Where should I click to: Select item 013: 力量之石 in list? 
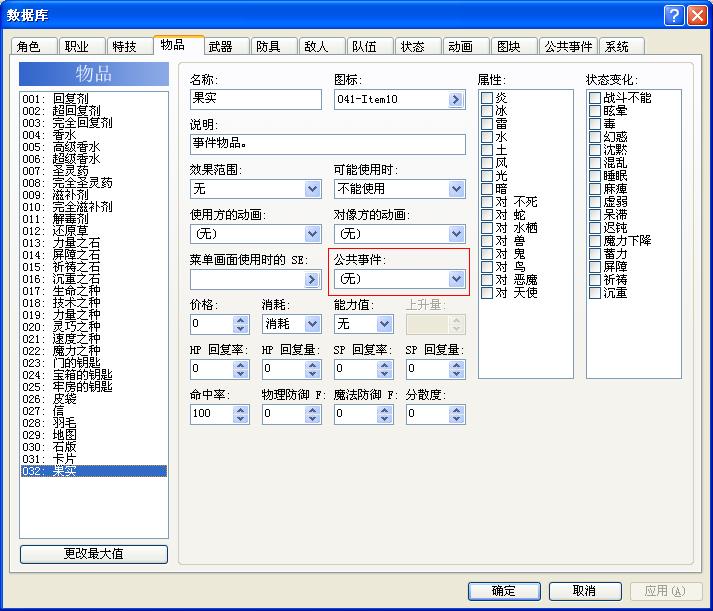94,243
